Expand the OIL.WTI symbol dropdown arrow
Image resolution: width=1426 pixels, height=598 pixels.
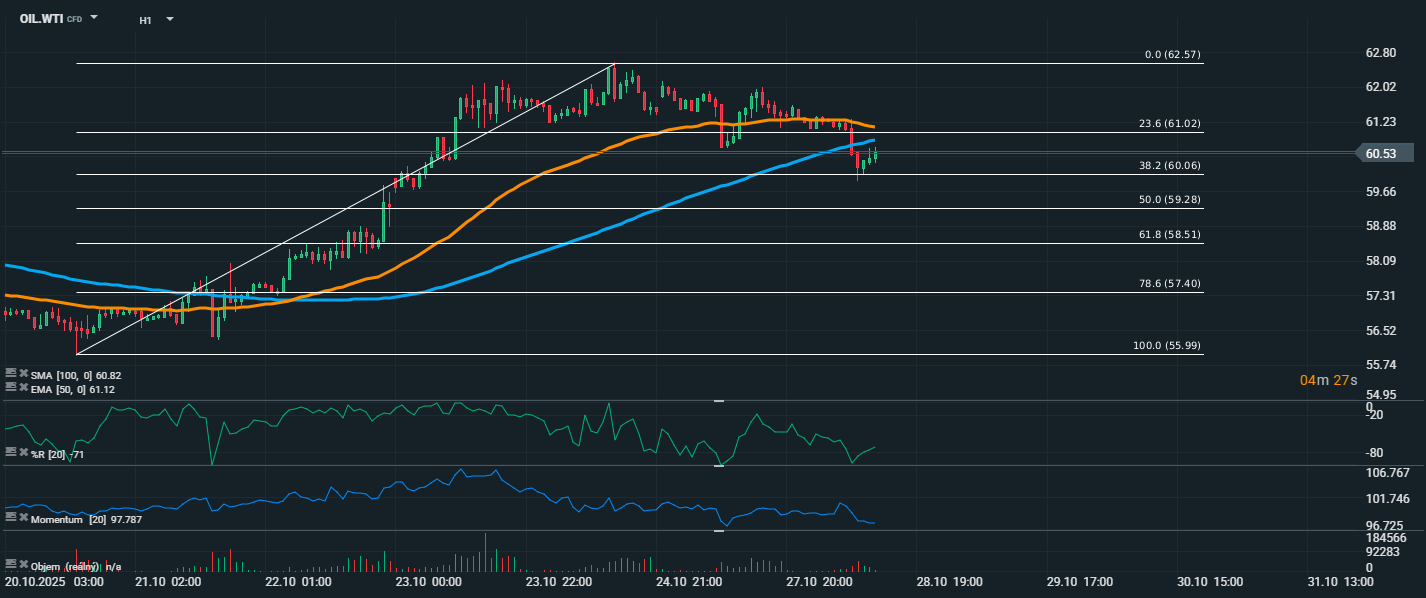click(x=94, y=18)
